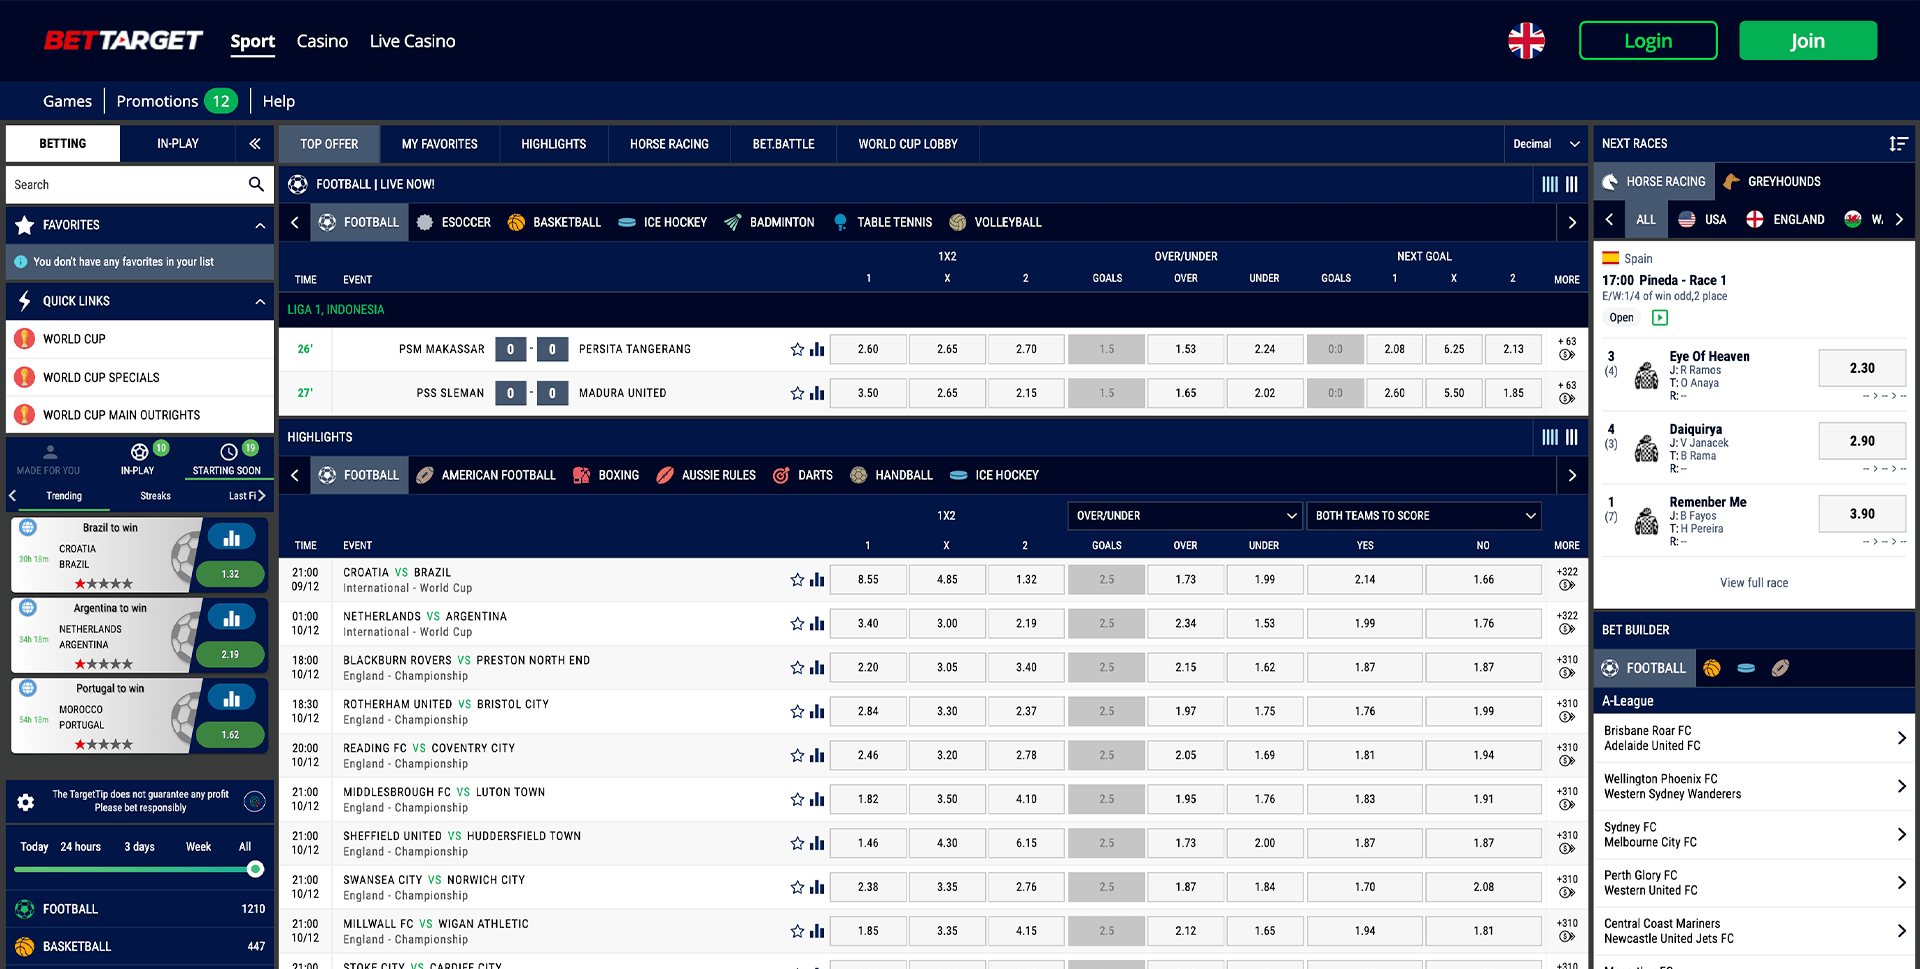The height and width of the screenshot is (969, 1920).
Task: Play the Pineda race live stream icon
Action: point(1660,318)
